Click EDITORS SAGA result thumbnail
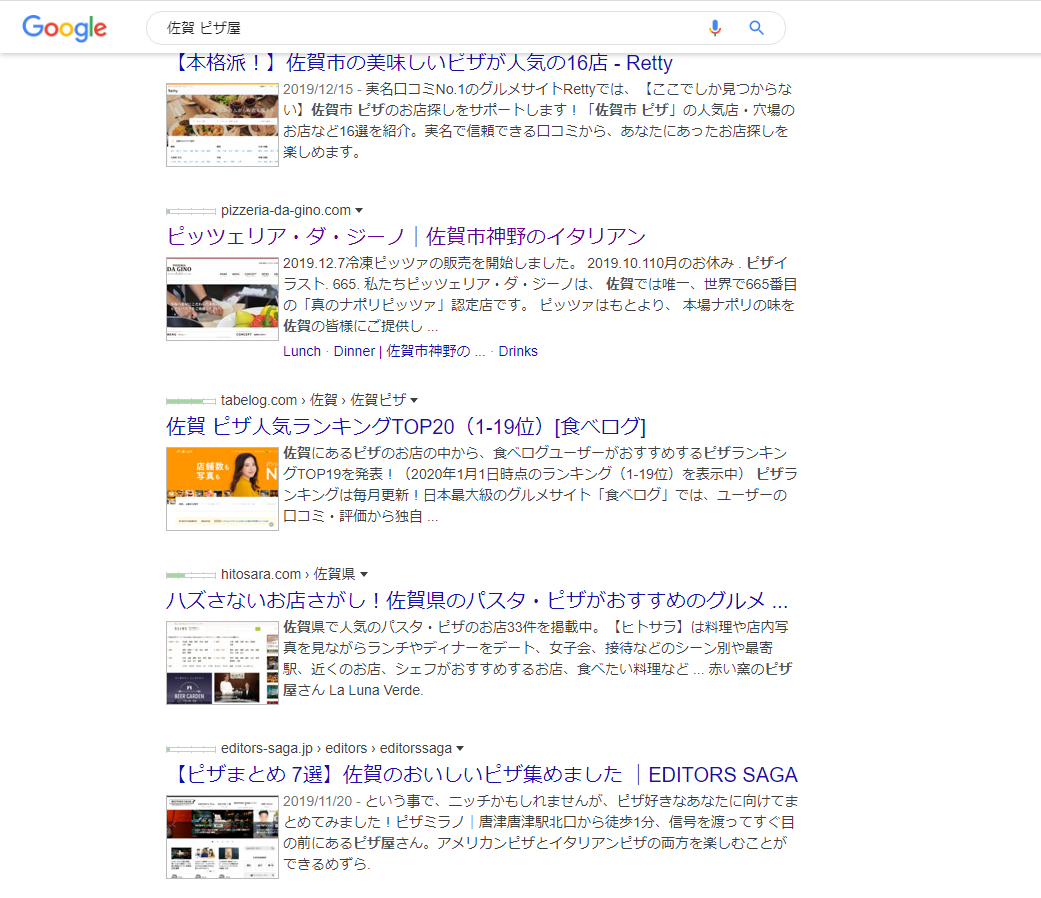The width and height of the screenshot is (1041, 898). (x=222, y=837)
